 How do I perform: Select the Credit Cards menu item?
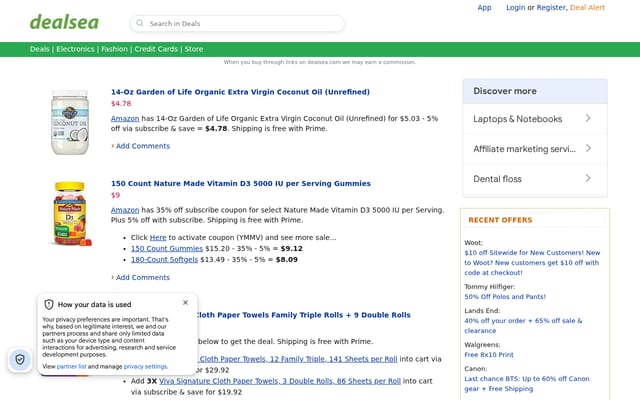[156, 49]
